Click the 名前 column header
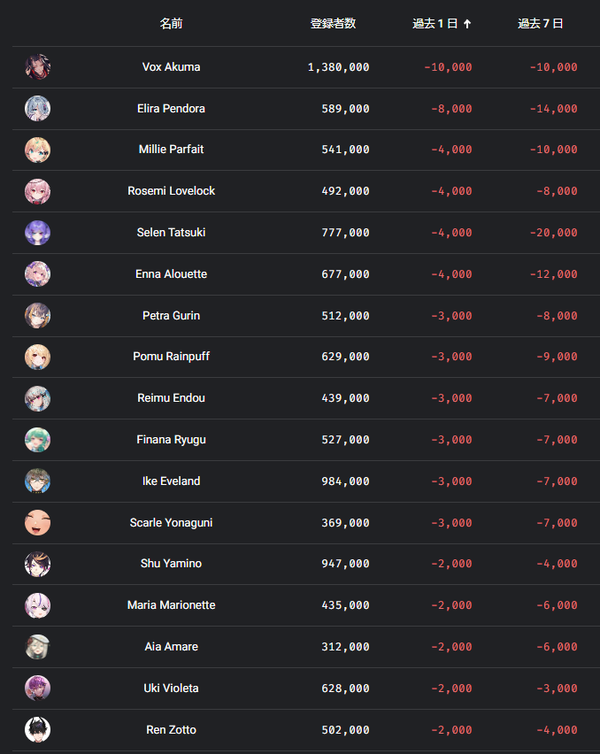 (x=171, y=23)
